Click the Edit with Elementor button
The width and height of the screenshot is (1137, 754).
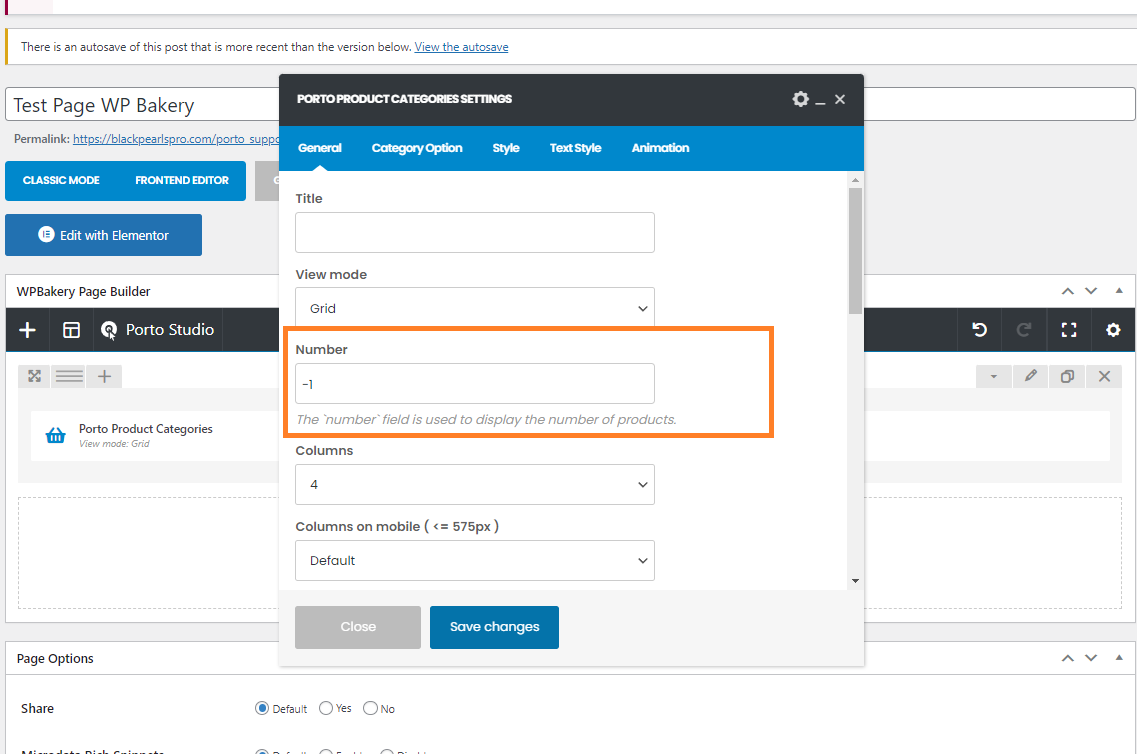click(104, 235)
